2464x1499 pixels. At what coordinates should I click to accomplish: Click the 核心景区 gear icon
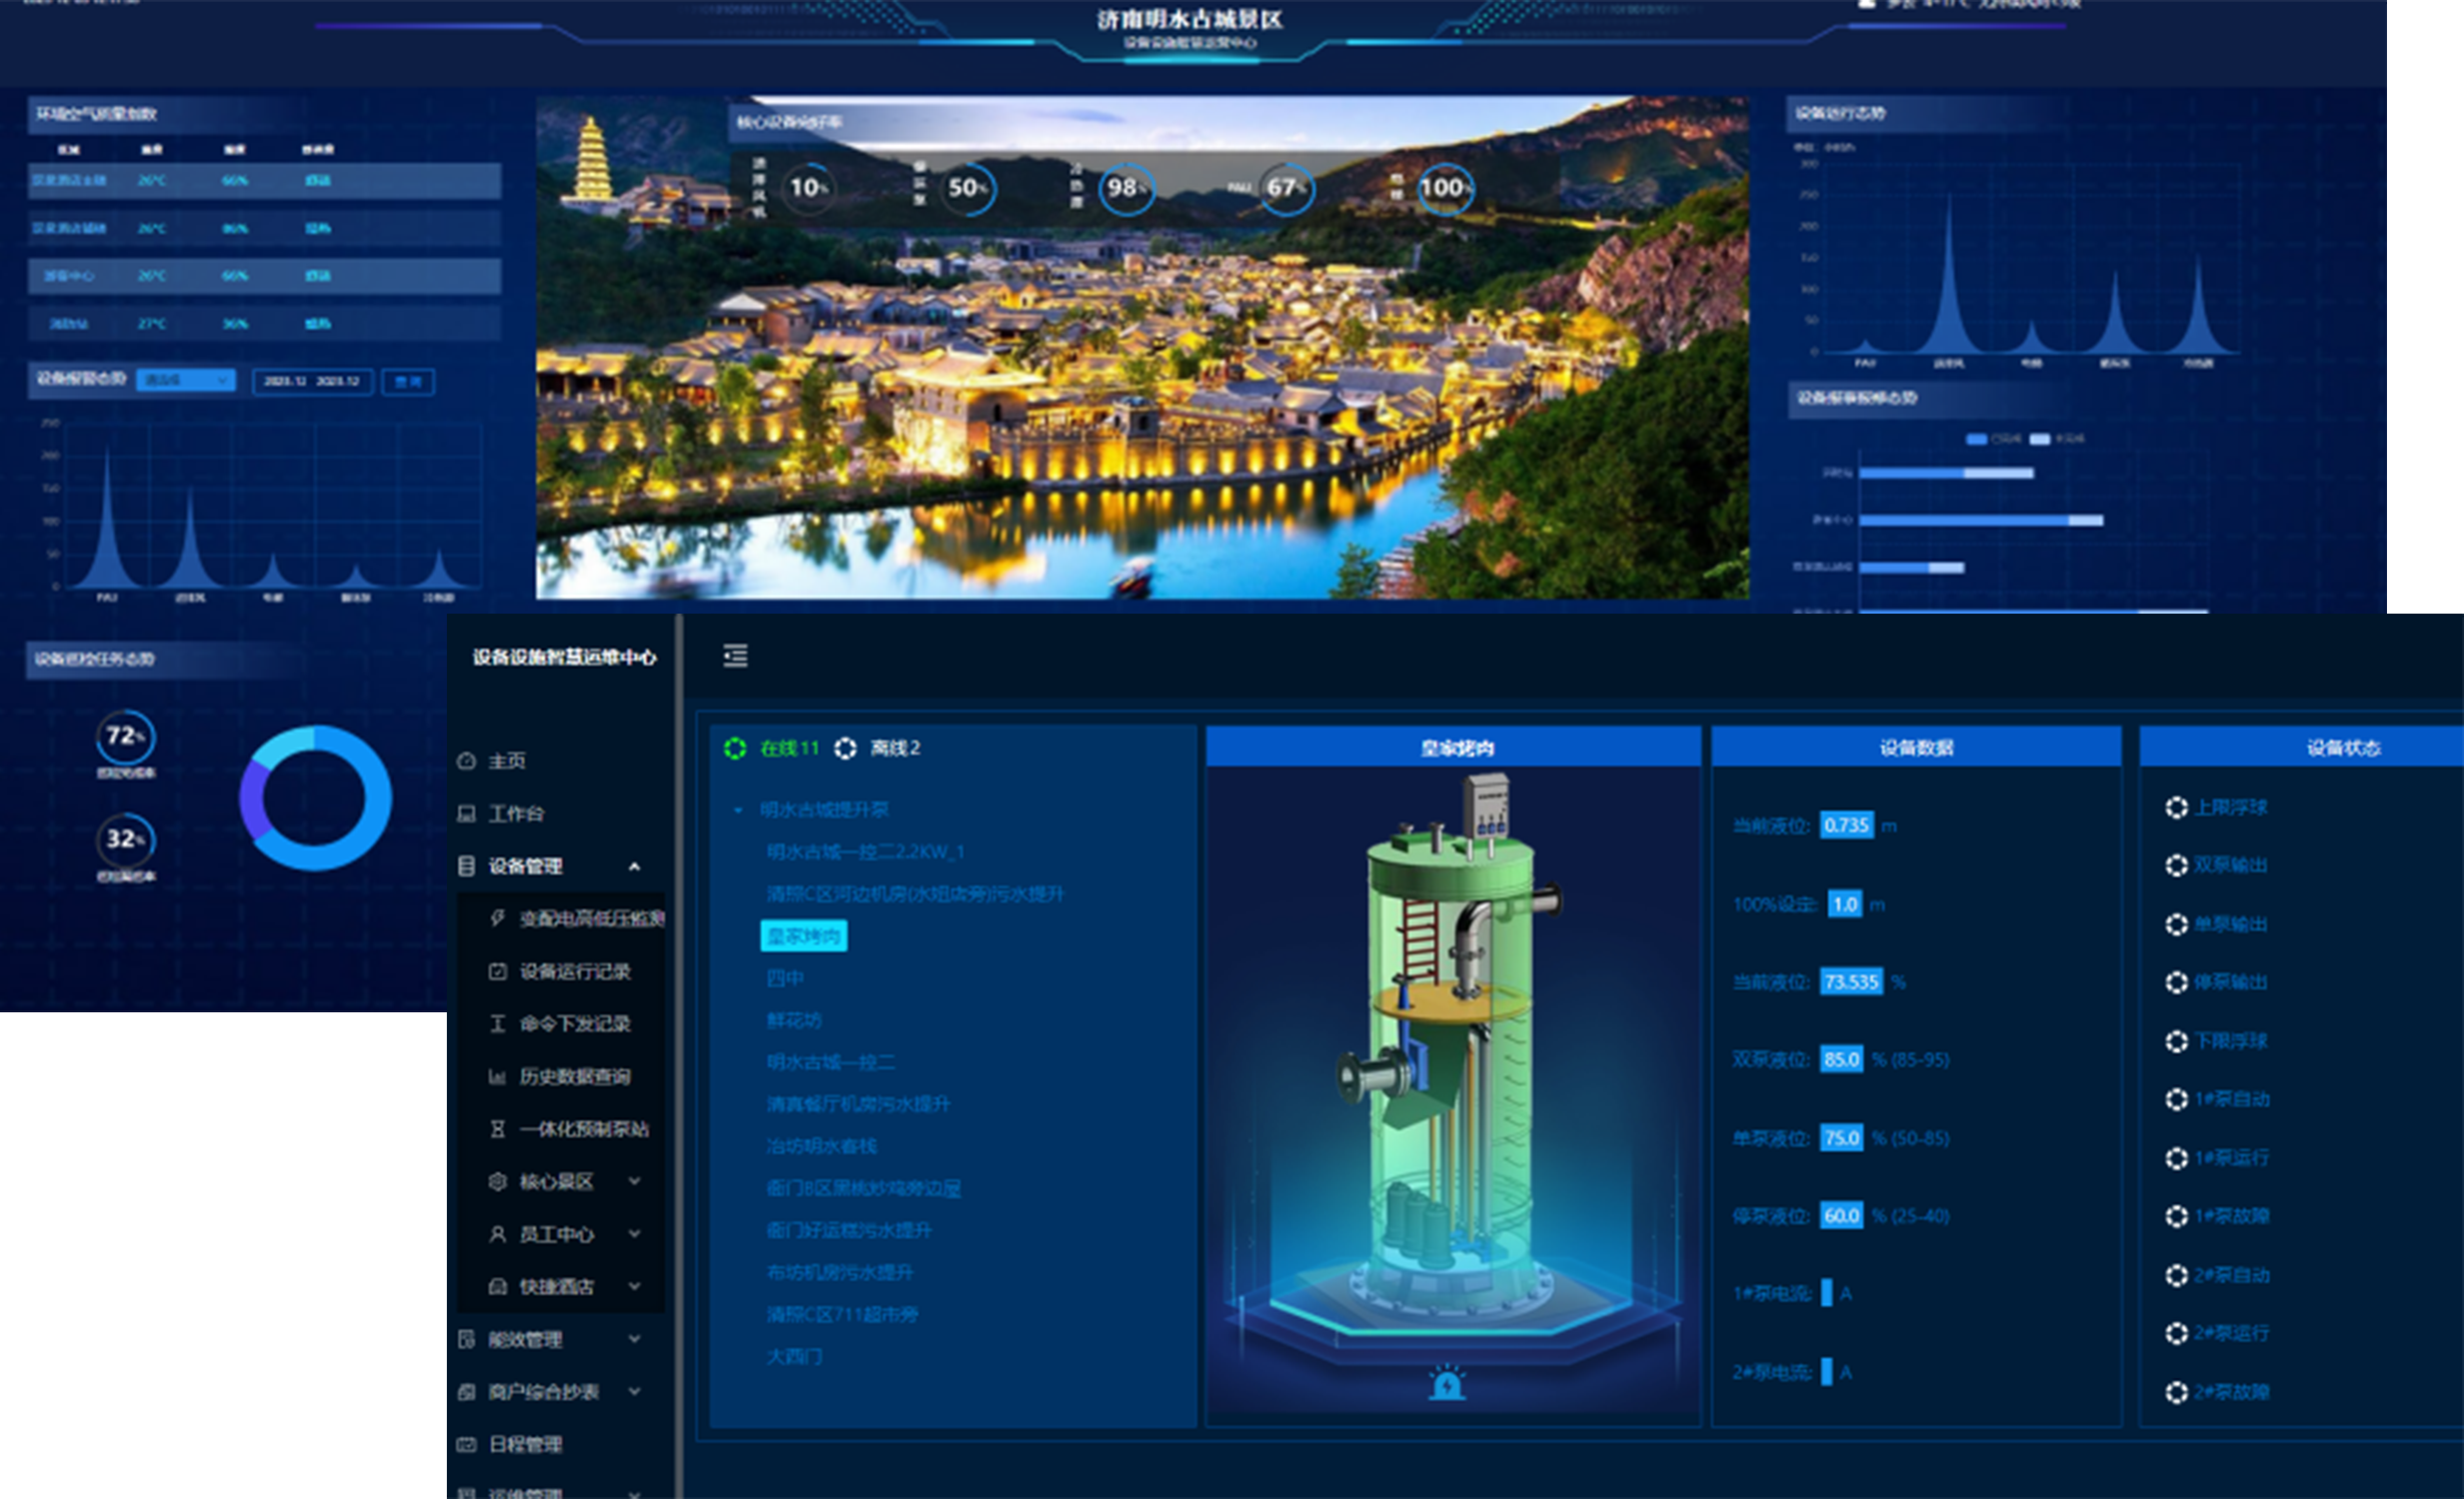click(x=497, y=1181)
